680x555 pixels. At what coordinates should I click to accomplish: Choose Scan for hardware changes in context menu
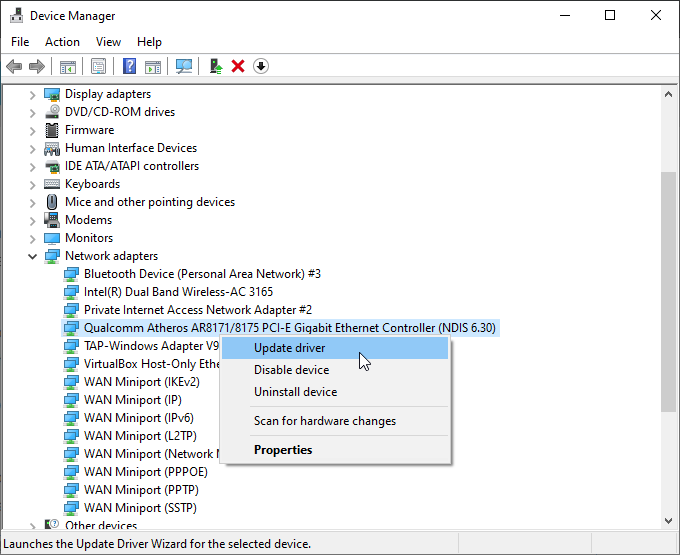click(x=335, y=421)
